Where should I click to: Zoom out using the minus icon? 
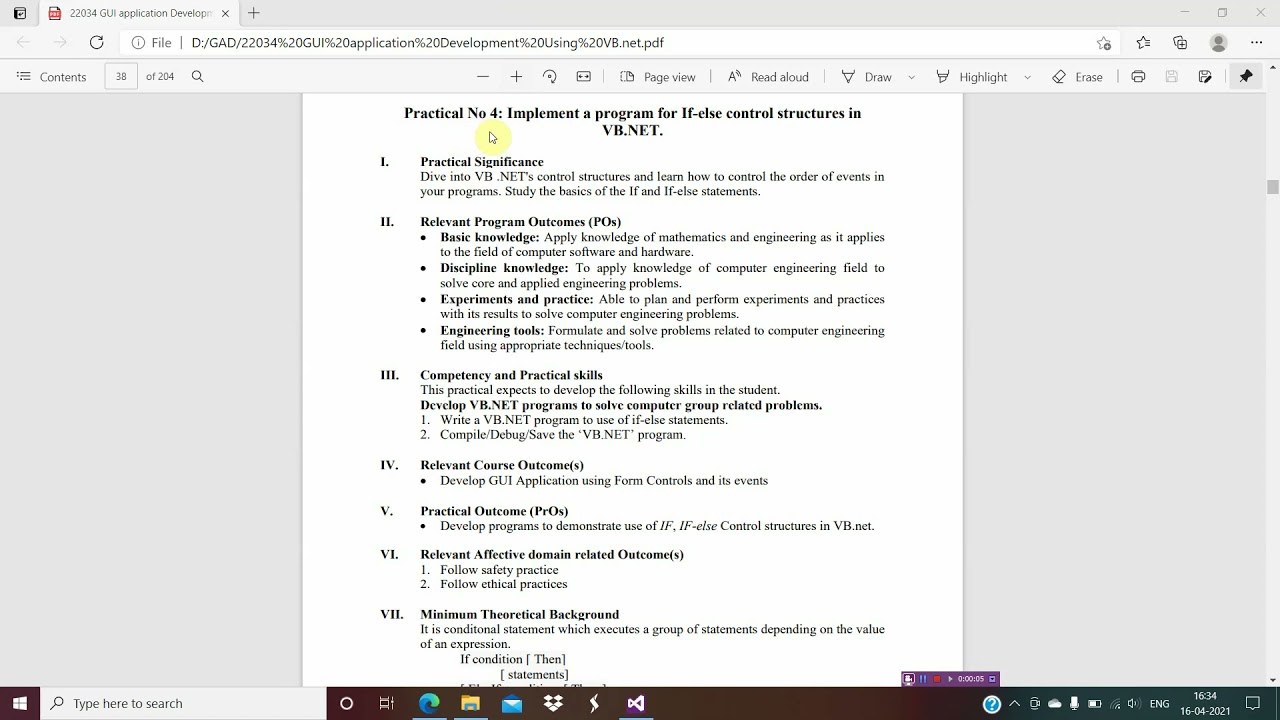pyautogui.click(x=483, y=77)
